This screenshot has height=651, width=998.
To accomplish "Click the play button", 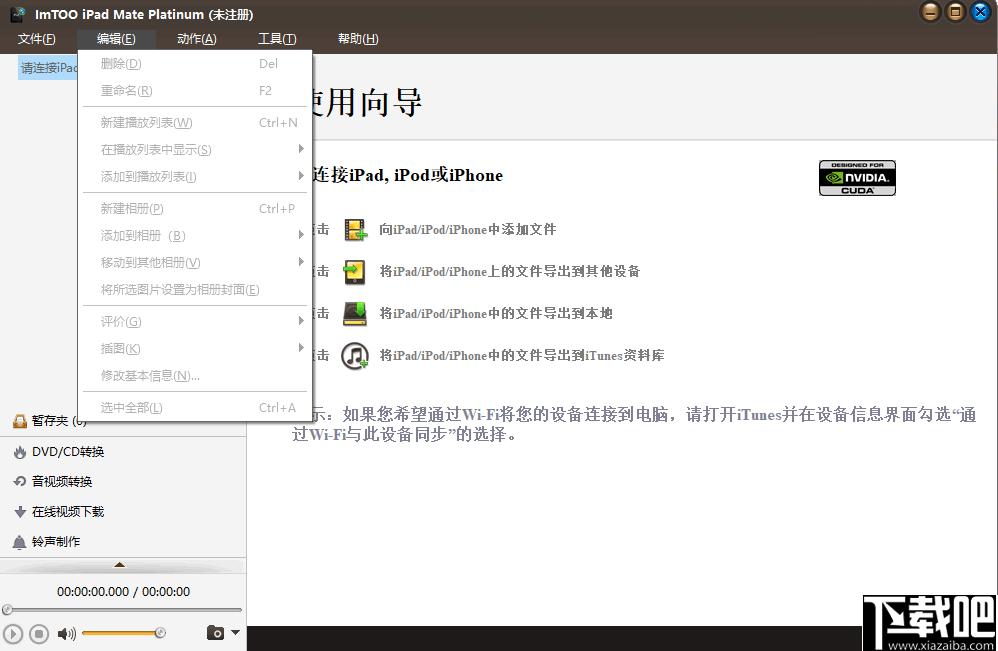I will tap(12, 634).
